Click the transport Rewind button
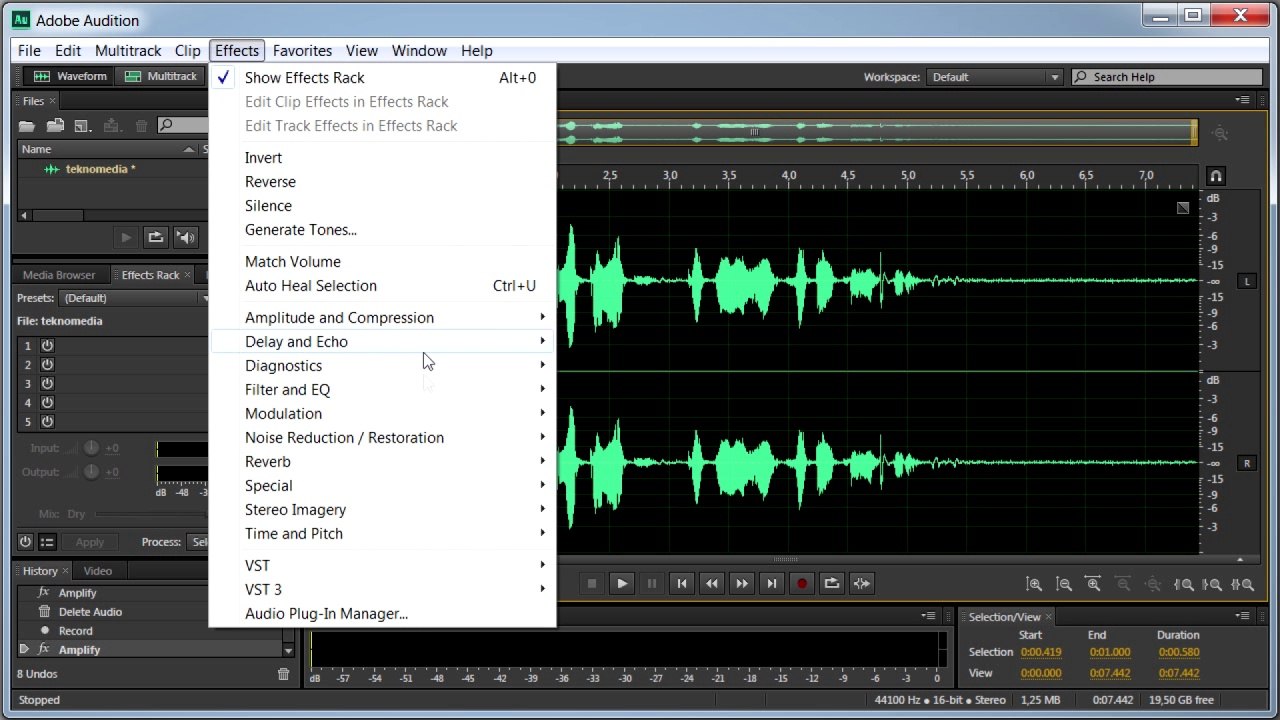Screen dimensions: 1280x720 click(712, 583)
